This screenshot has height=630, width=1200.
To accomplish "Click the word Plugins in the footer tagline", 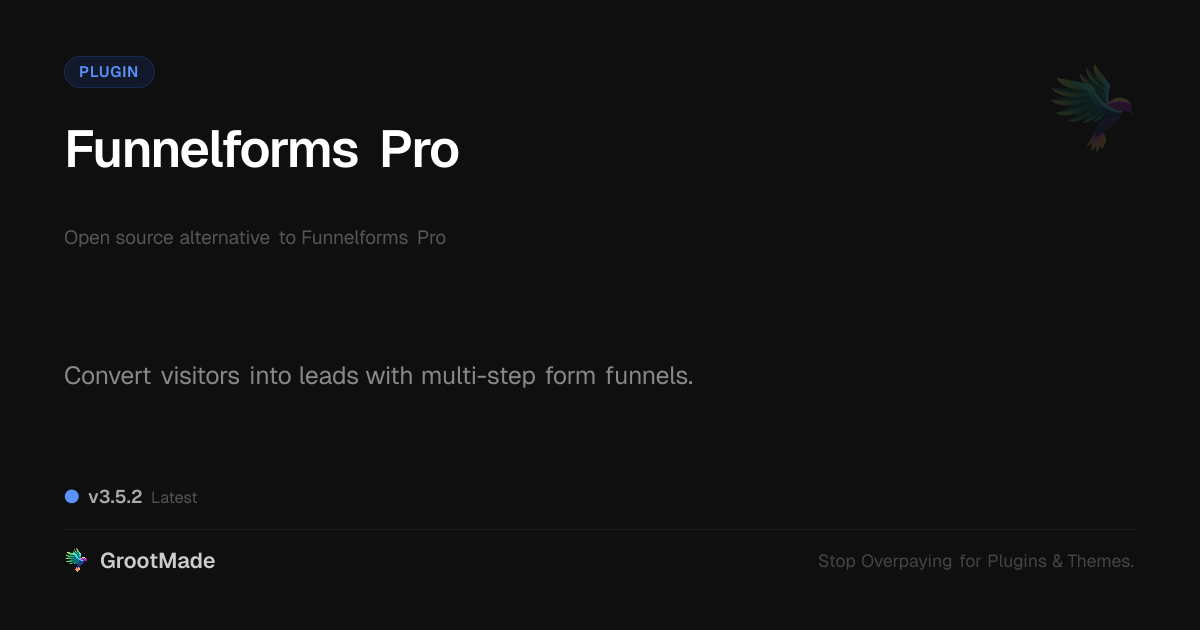I will coord(1017,561).
